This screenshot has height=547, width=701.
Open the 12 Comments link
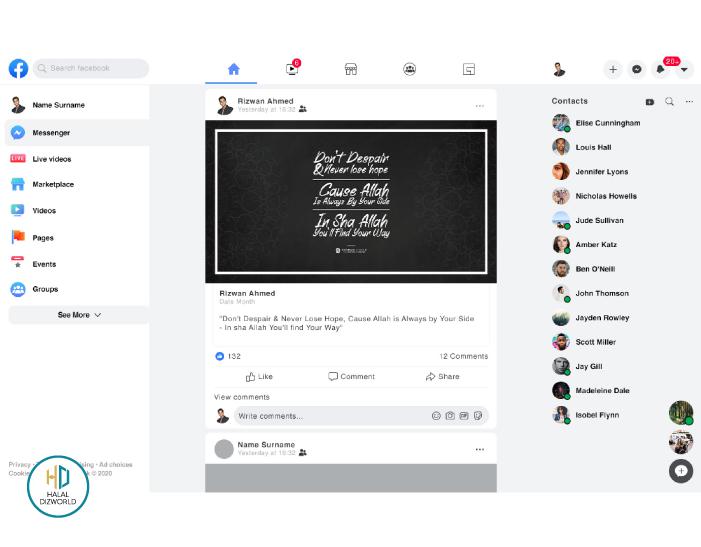point(463,356)
